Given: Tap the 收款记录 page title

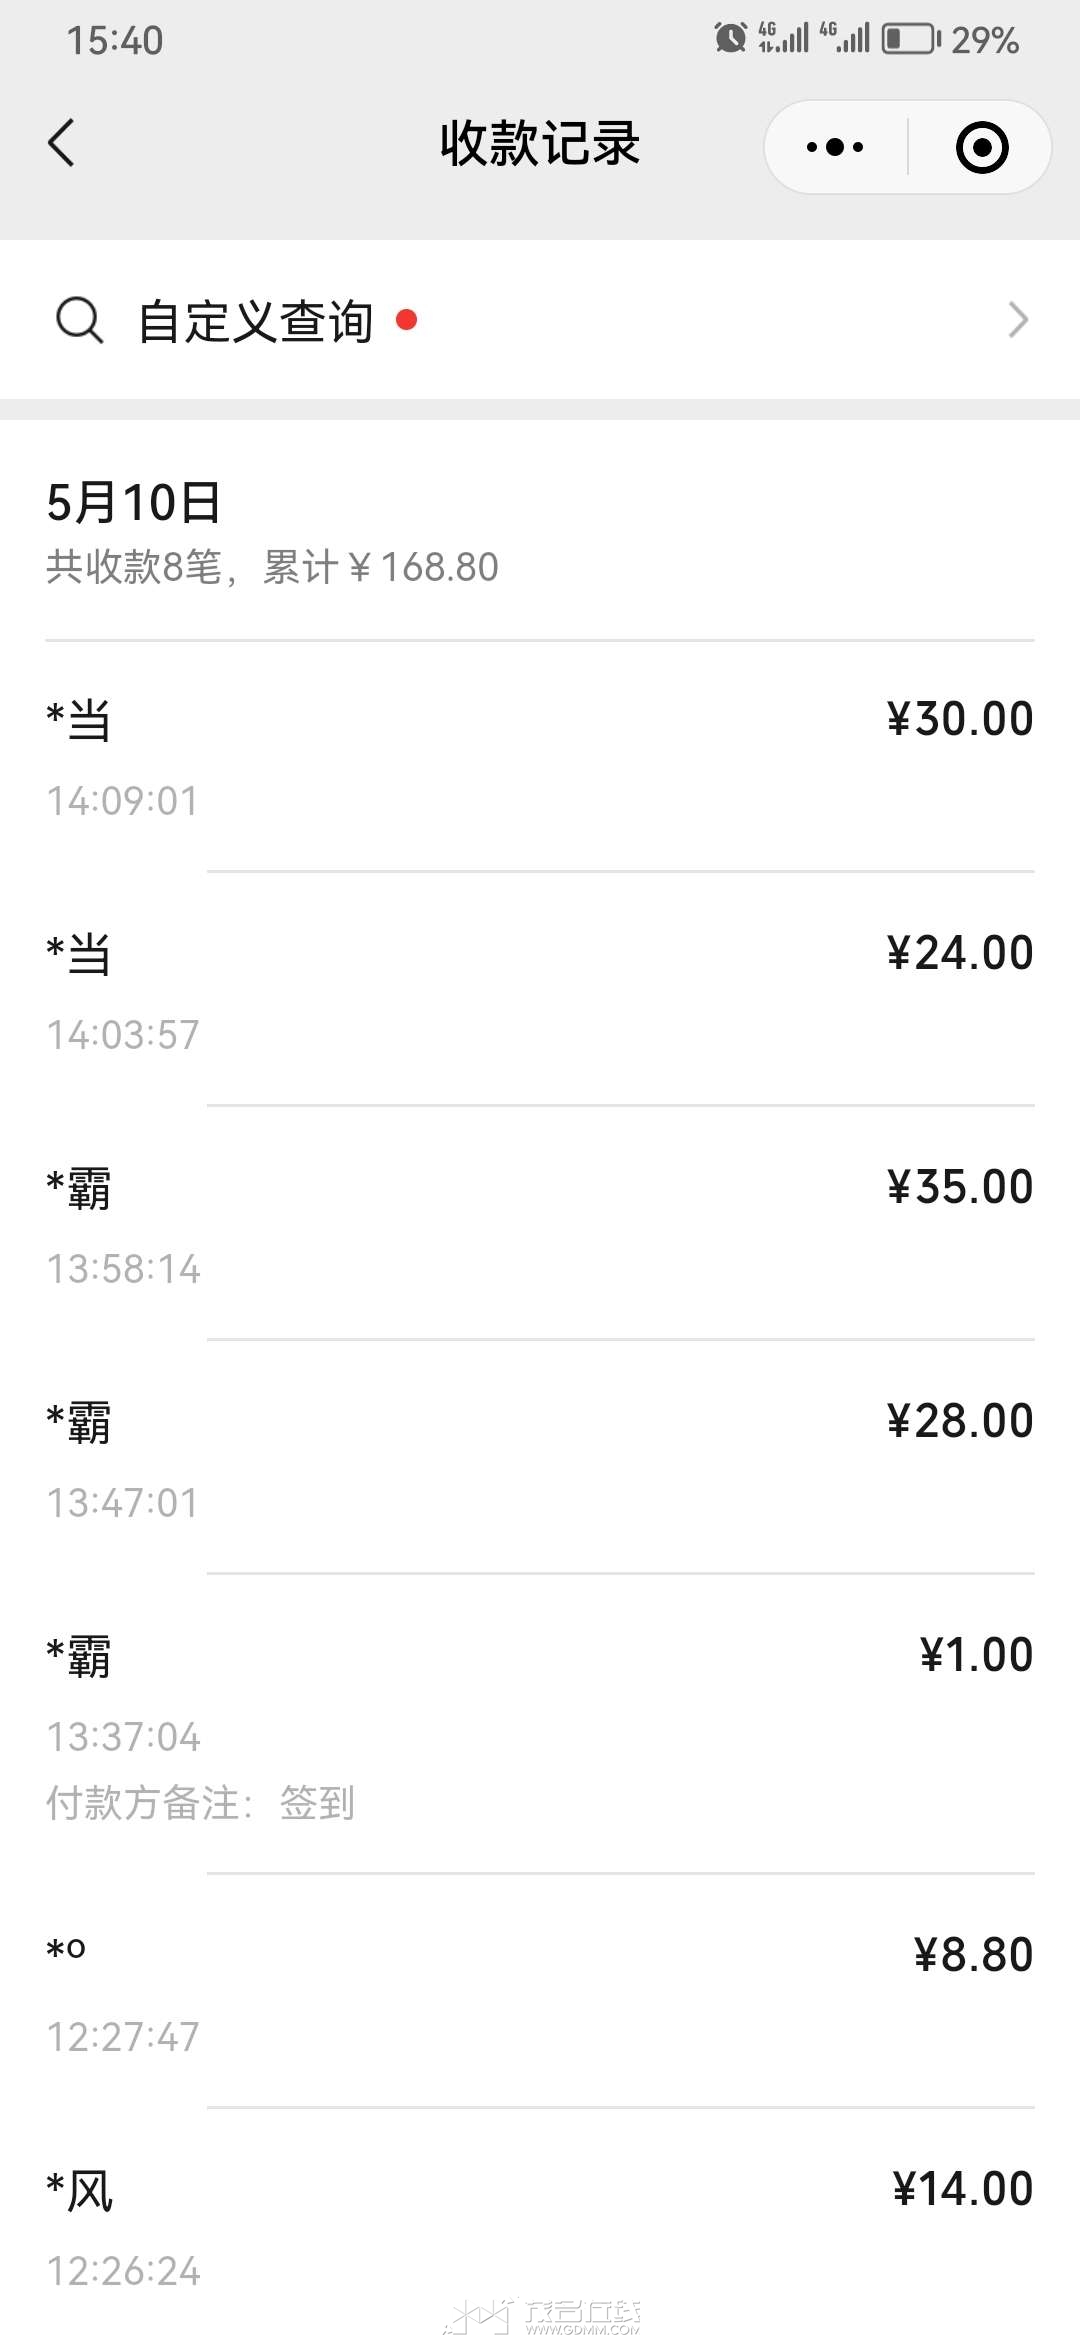Looking at the screenshot, I should tap(540, 144).
